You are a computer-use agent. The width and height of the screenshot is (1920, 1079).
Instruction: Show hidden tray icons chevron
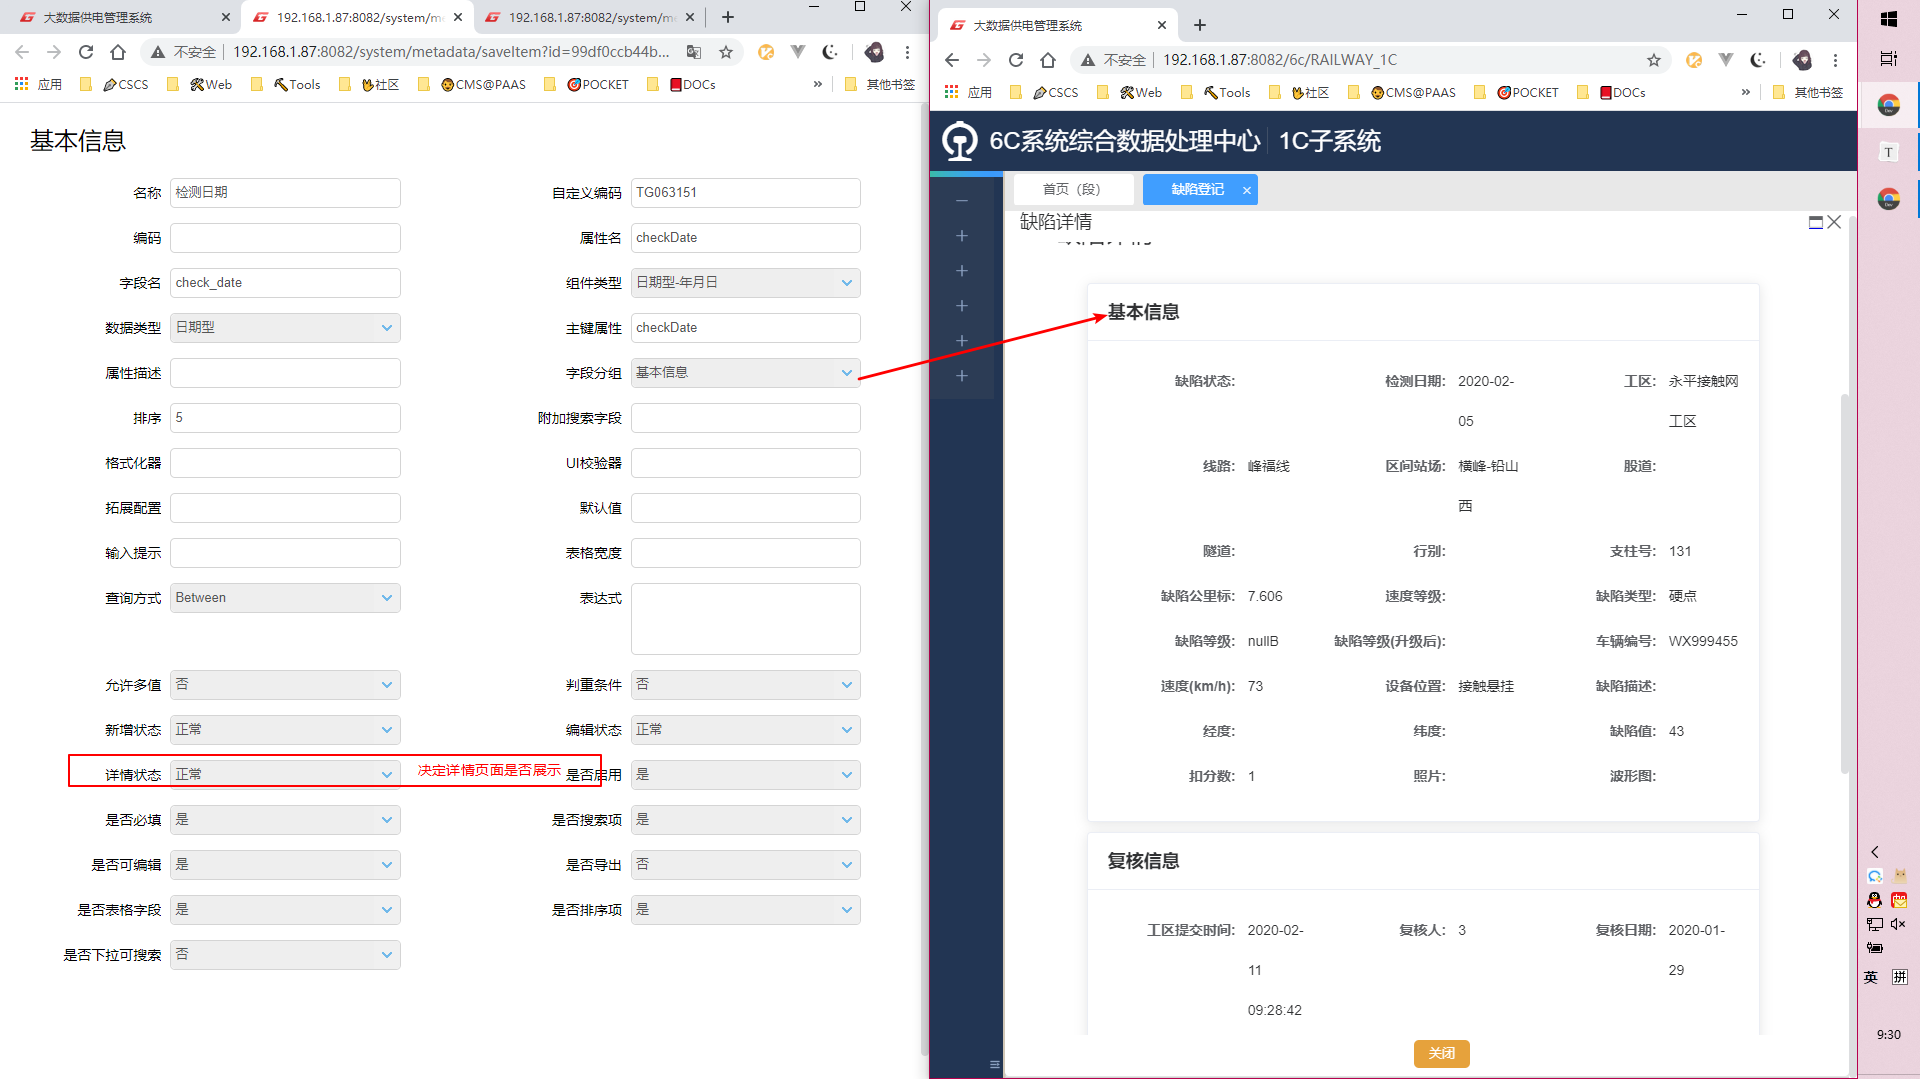click(x=1875, y=852)
